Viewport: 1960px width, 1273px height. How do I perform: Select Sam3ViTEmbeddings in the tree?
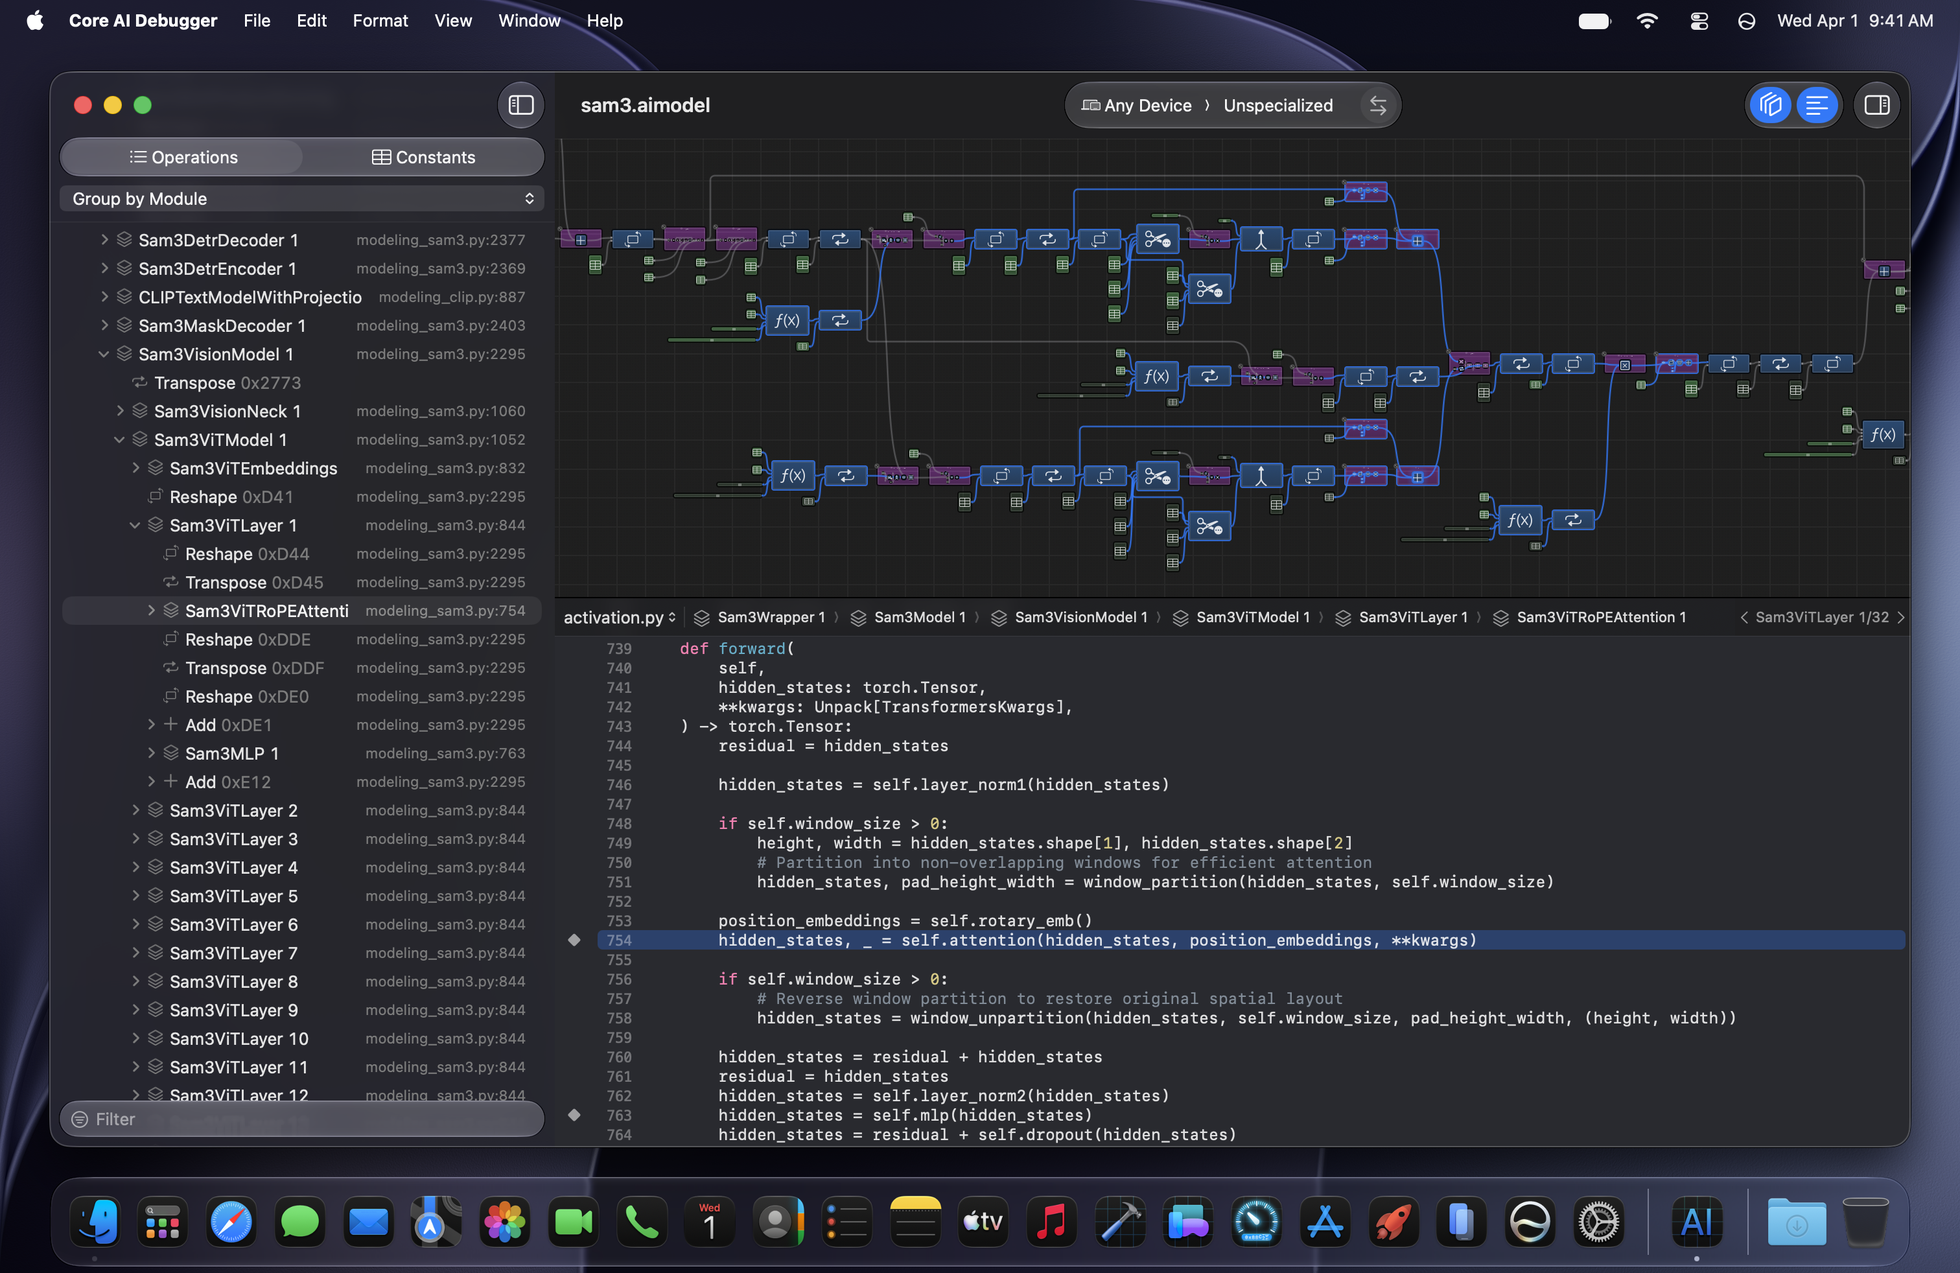(253, 468)
